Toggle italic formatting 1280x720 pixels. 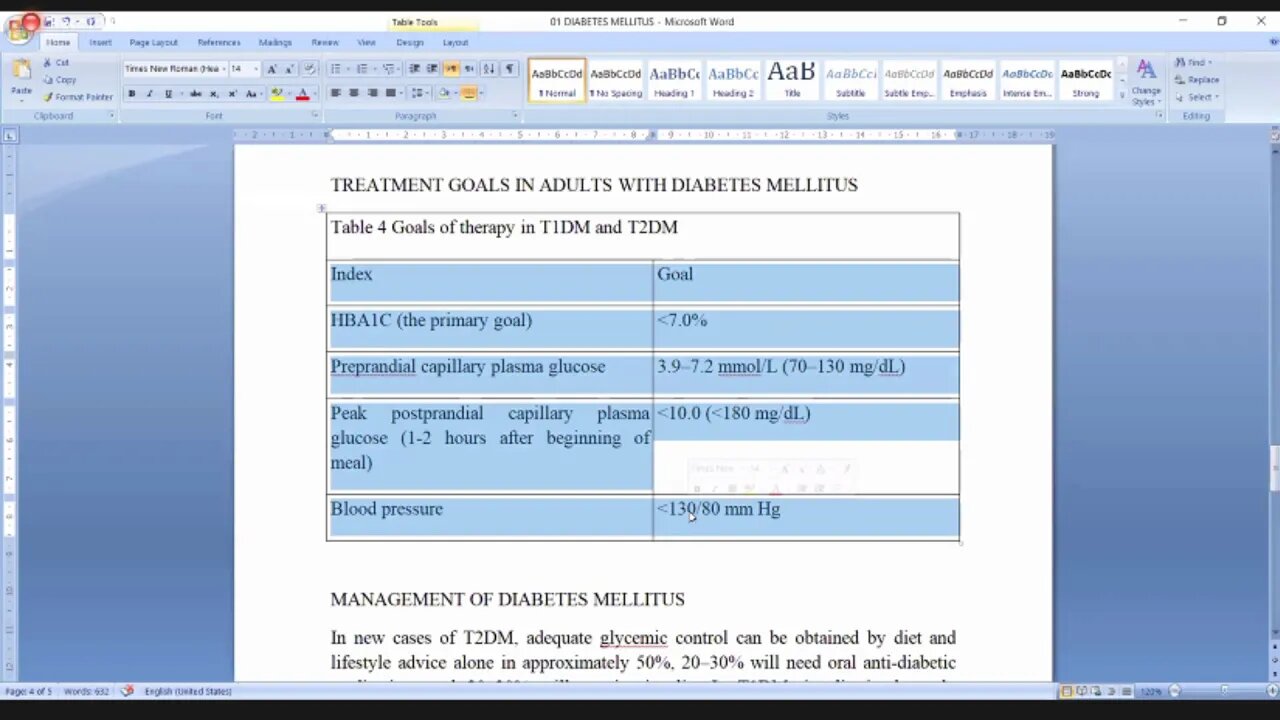[x=150, y=94]
